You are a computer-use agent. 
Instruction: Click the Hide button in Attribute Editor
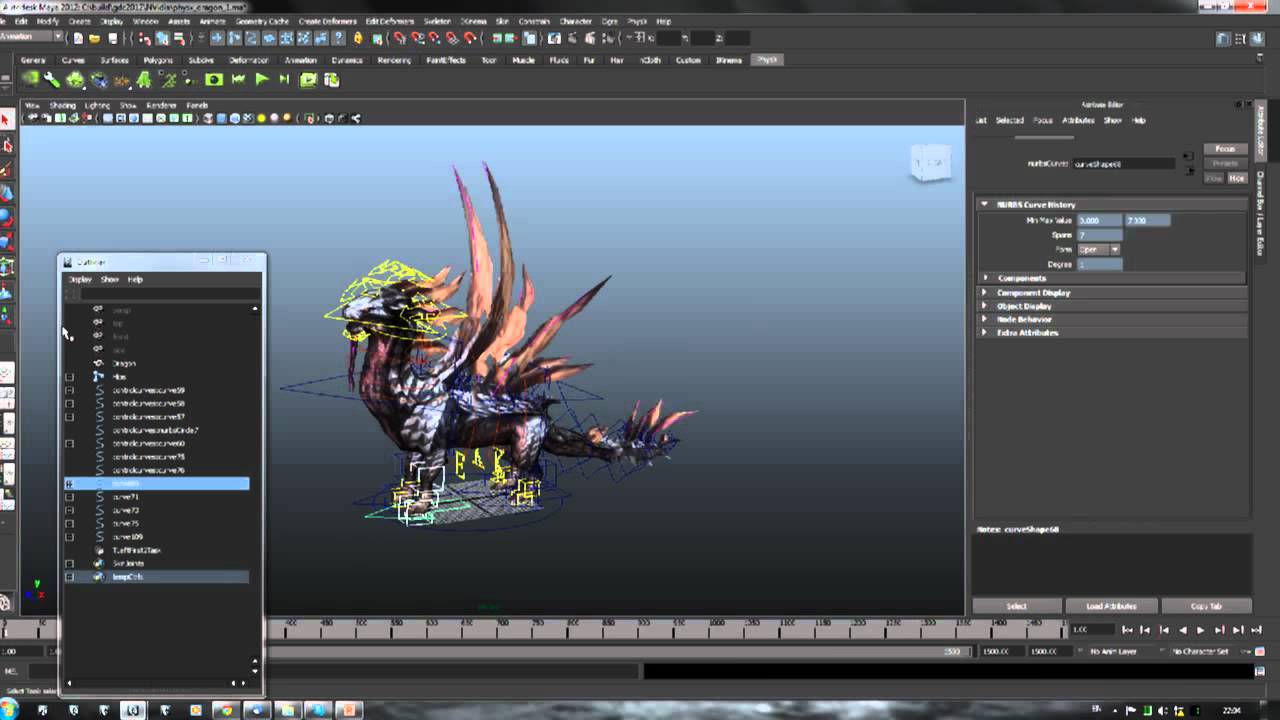point(1237,178)
